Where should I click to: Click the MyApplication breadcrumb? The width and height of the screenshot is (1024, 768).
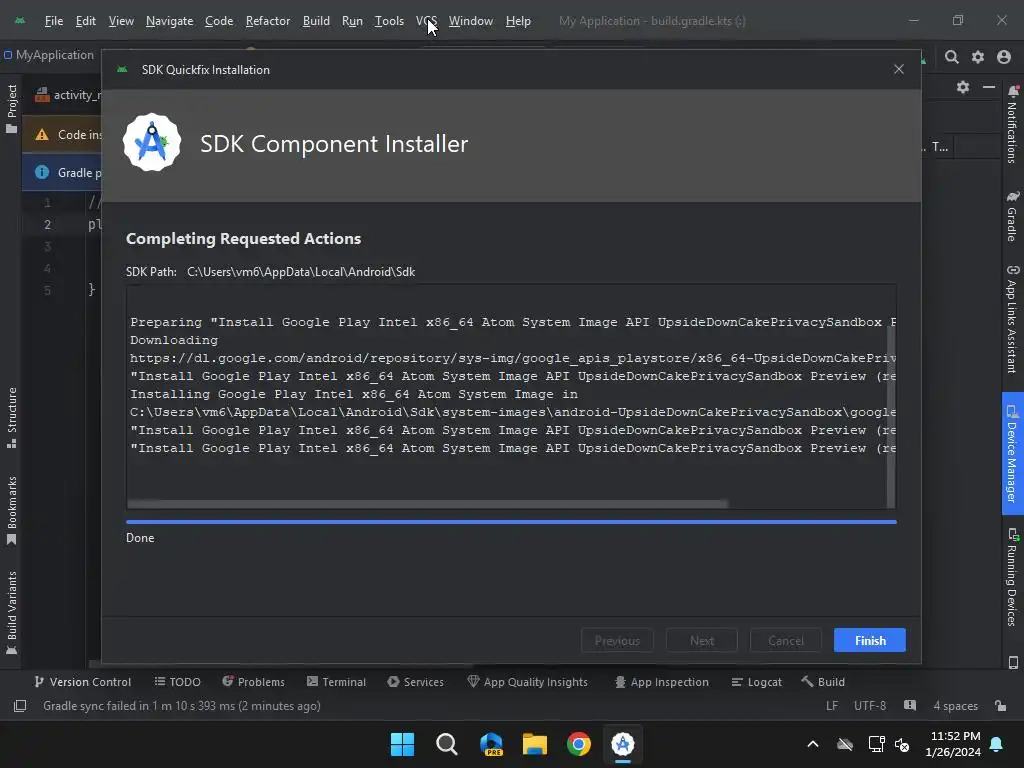pyautogui.click(x=49, y=55)
